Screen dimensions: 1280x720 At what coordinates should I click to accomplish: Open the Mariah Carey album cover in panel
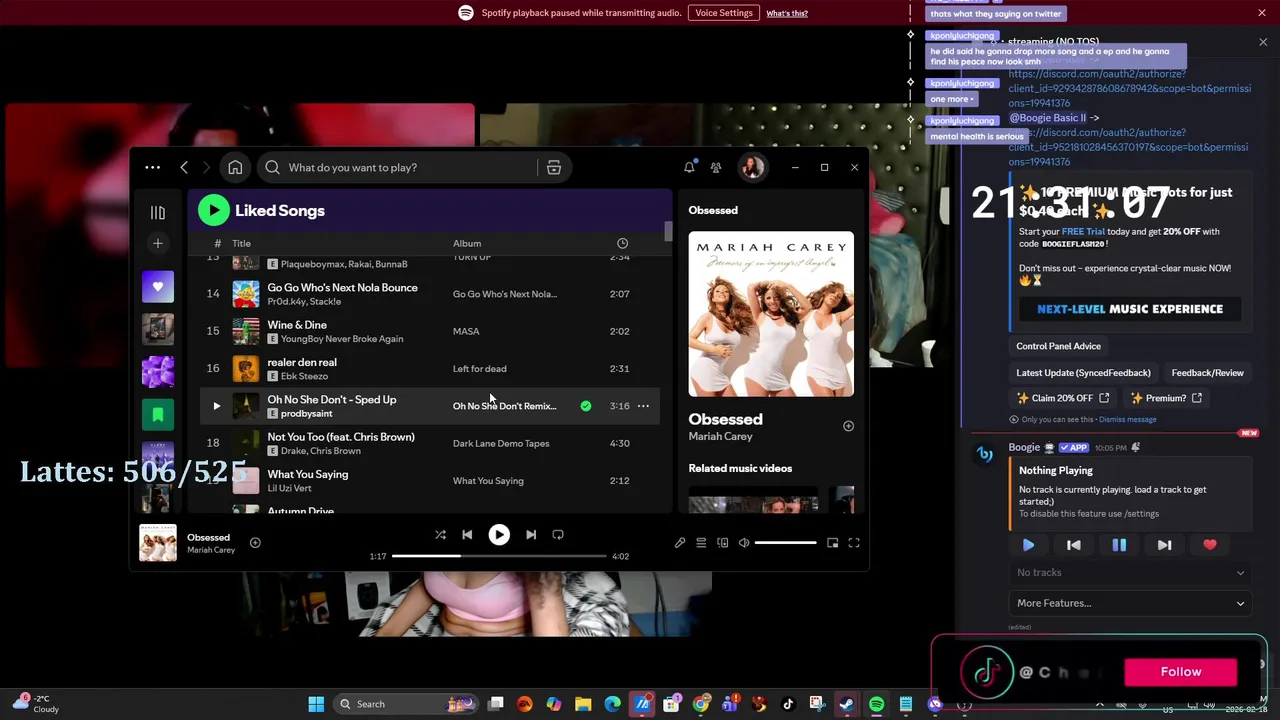[x=771, y=314]
